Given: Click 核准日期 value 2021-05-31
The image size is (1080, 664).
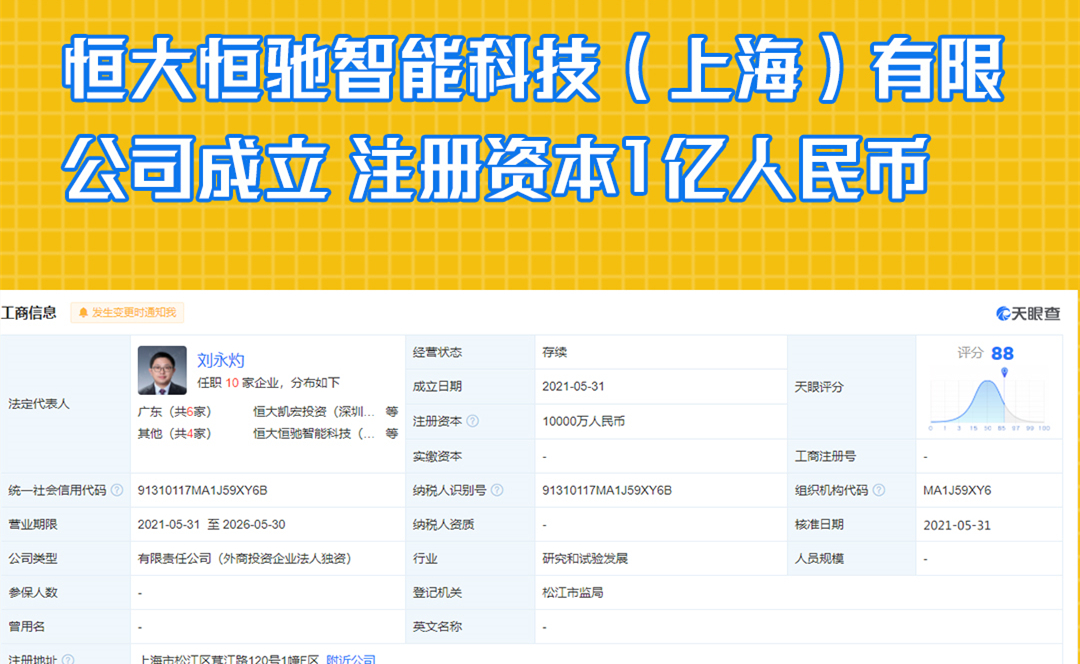Looking at the screenshot, I should [x=957, y=525].
